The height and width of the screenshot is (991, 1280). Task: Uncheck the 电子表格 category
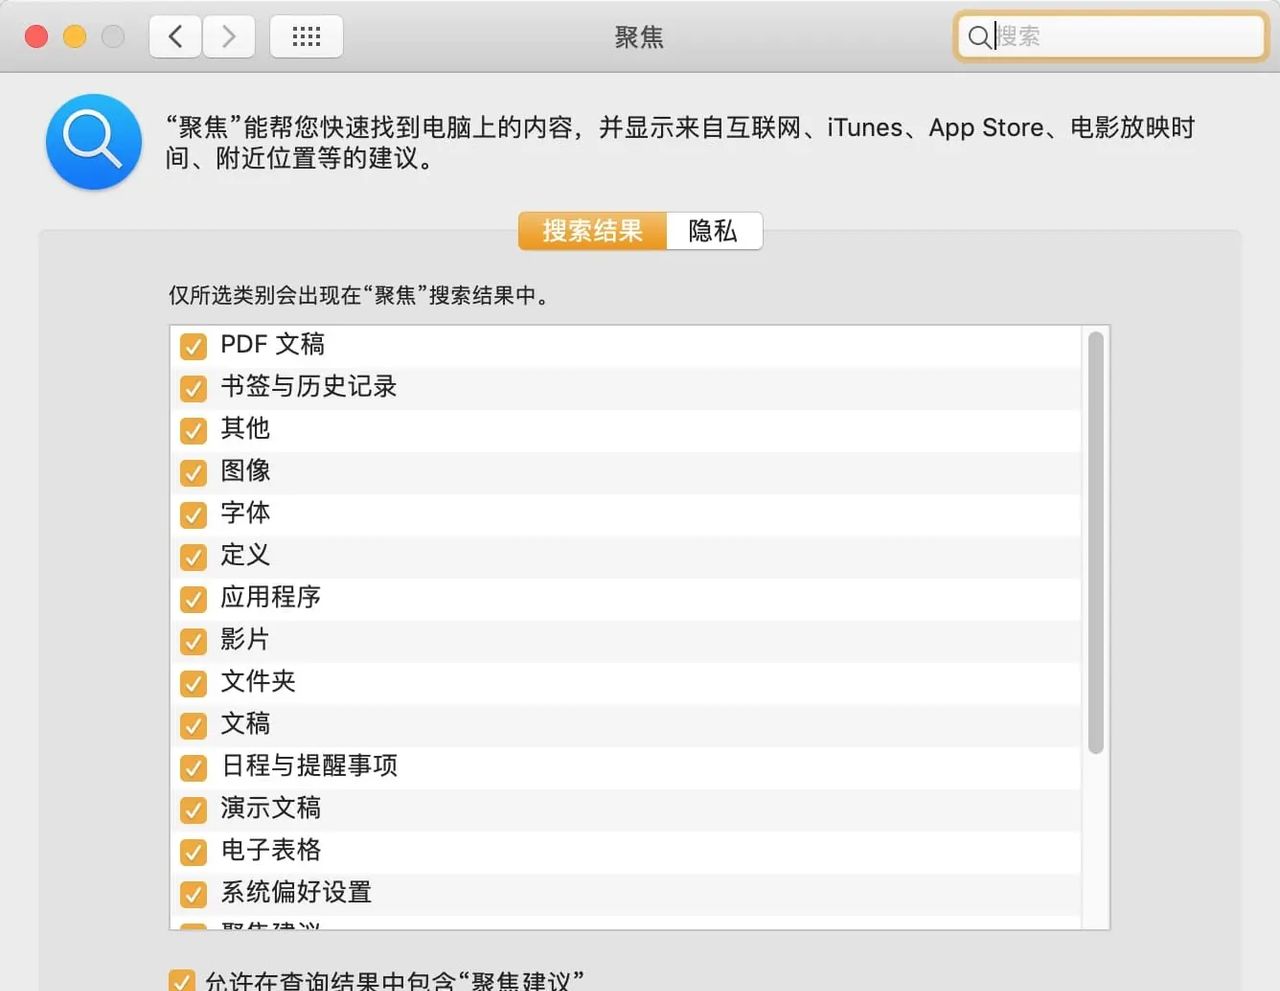click(x=193, y=852)
